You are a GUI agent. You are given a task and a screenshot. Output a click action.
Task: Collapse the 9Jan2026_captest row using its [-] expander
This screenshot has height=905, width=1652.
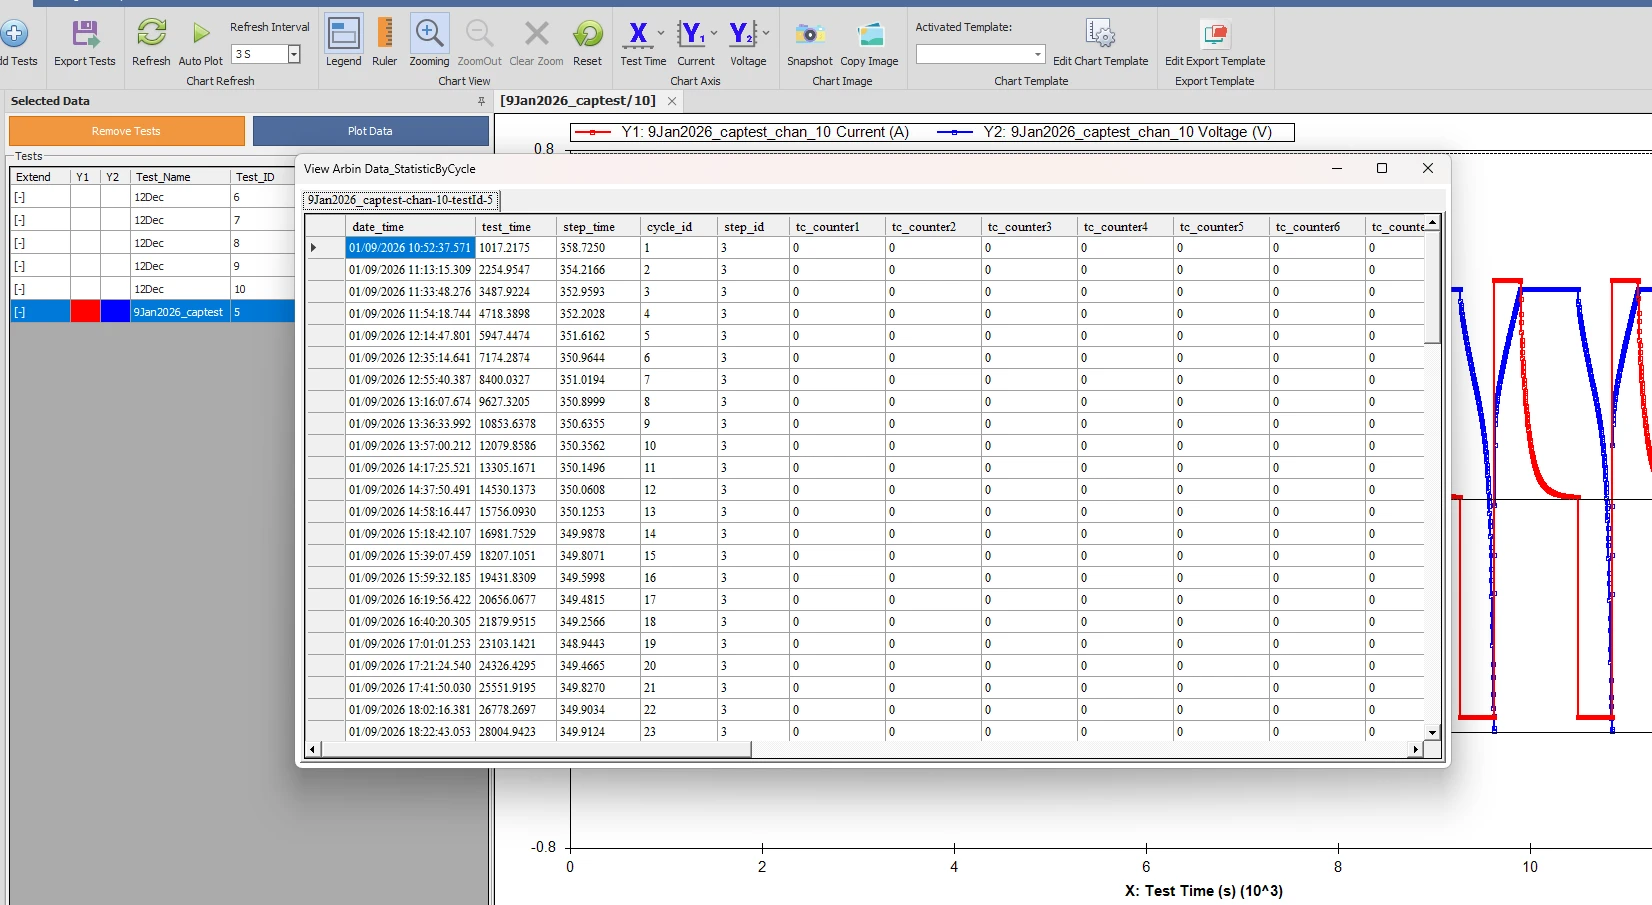[19, 312]
